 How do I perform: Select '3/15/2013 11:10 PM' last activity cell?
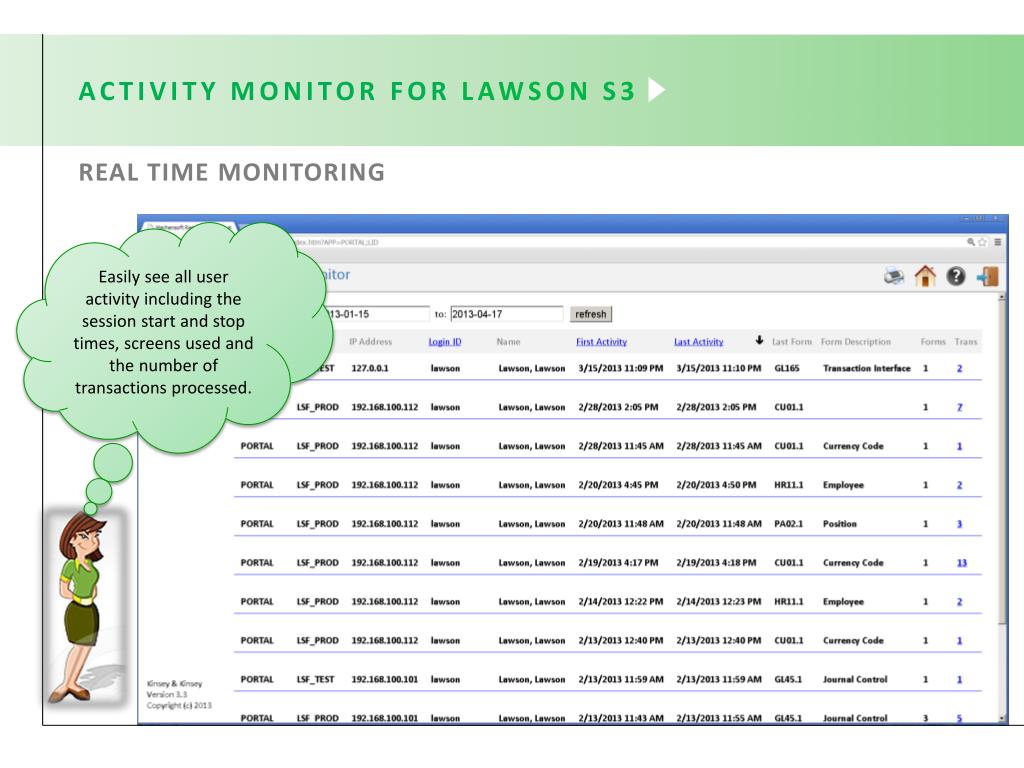coord(719,368)
